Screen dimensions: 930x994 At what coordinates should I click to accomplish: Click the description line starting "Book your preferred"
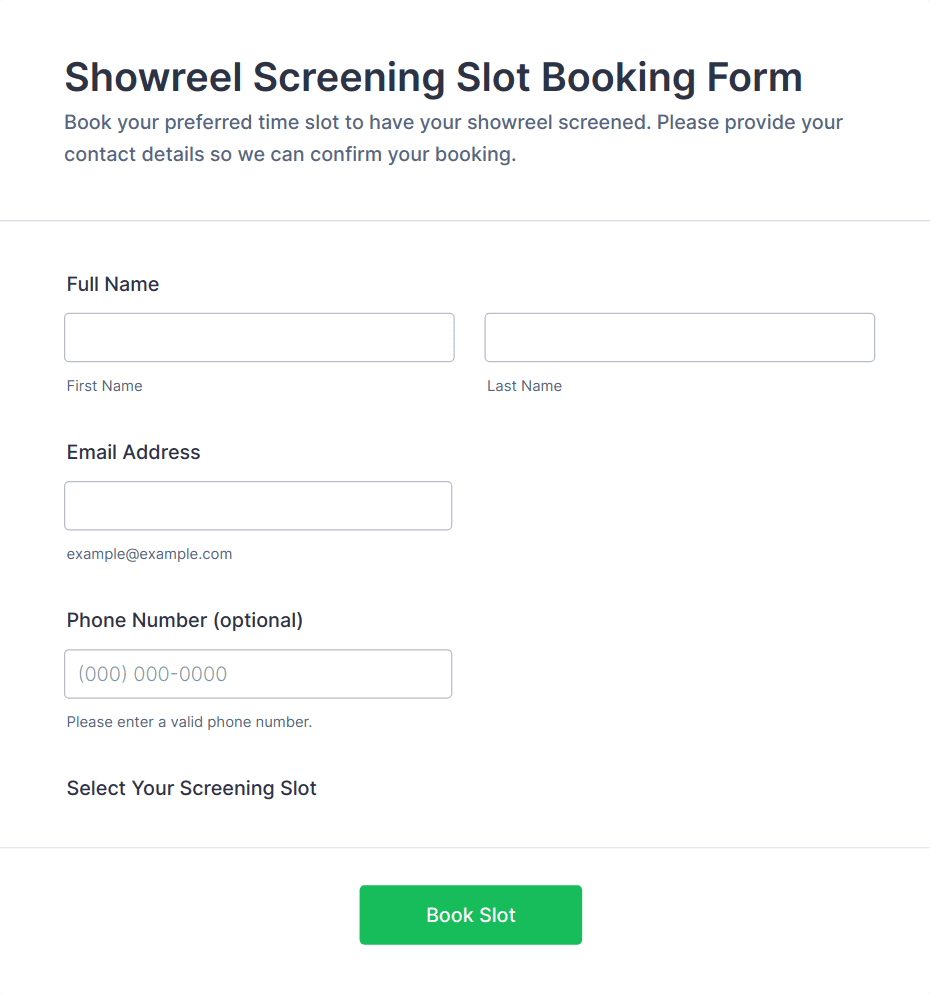point(453,123)
